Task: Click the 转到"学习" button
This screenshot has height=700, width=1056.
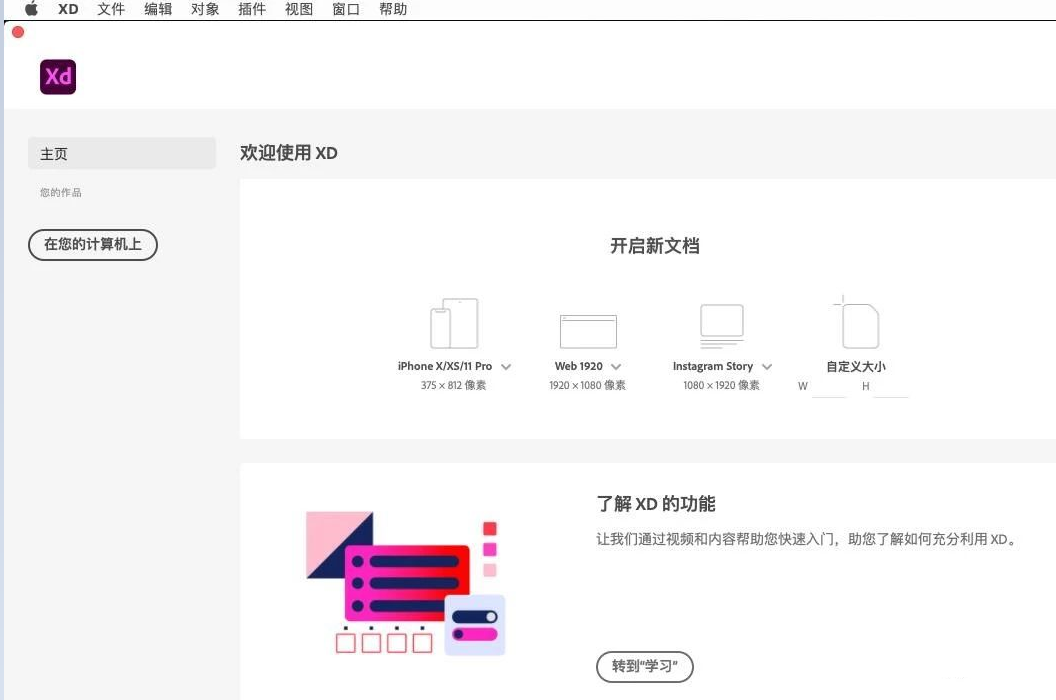Action: tap(645, 666)
